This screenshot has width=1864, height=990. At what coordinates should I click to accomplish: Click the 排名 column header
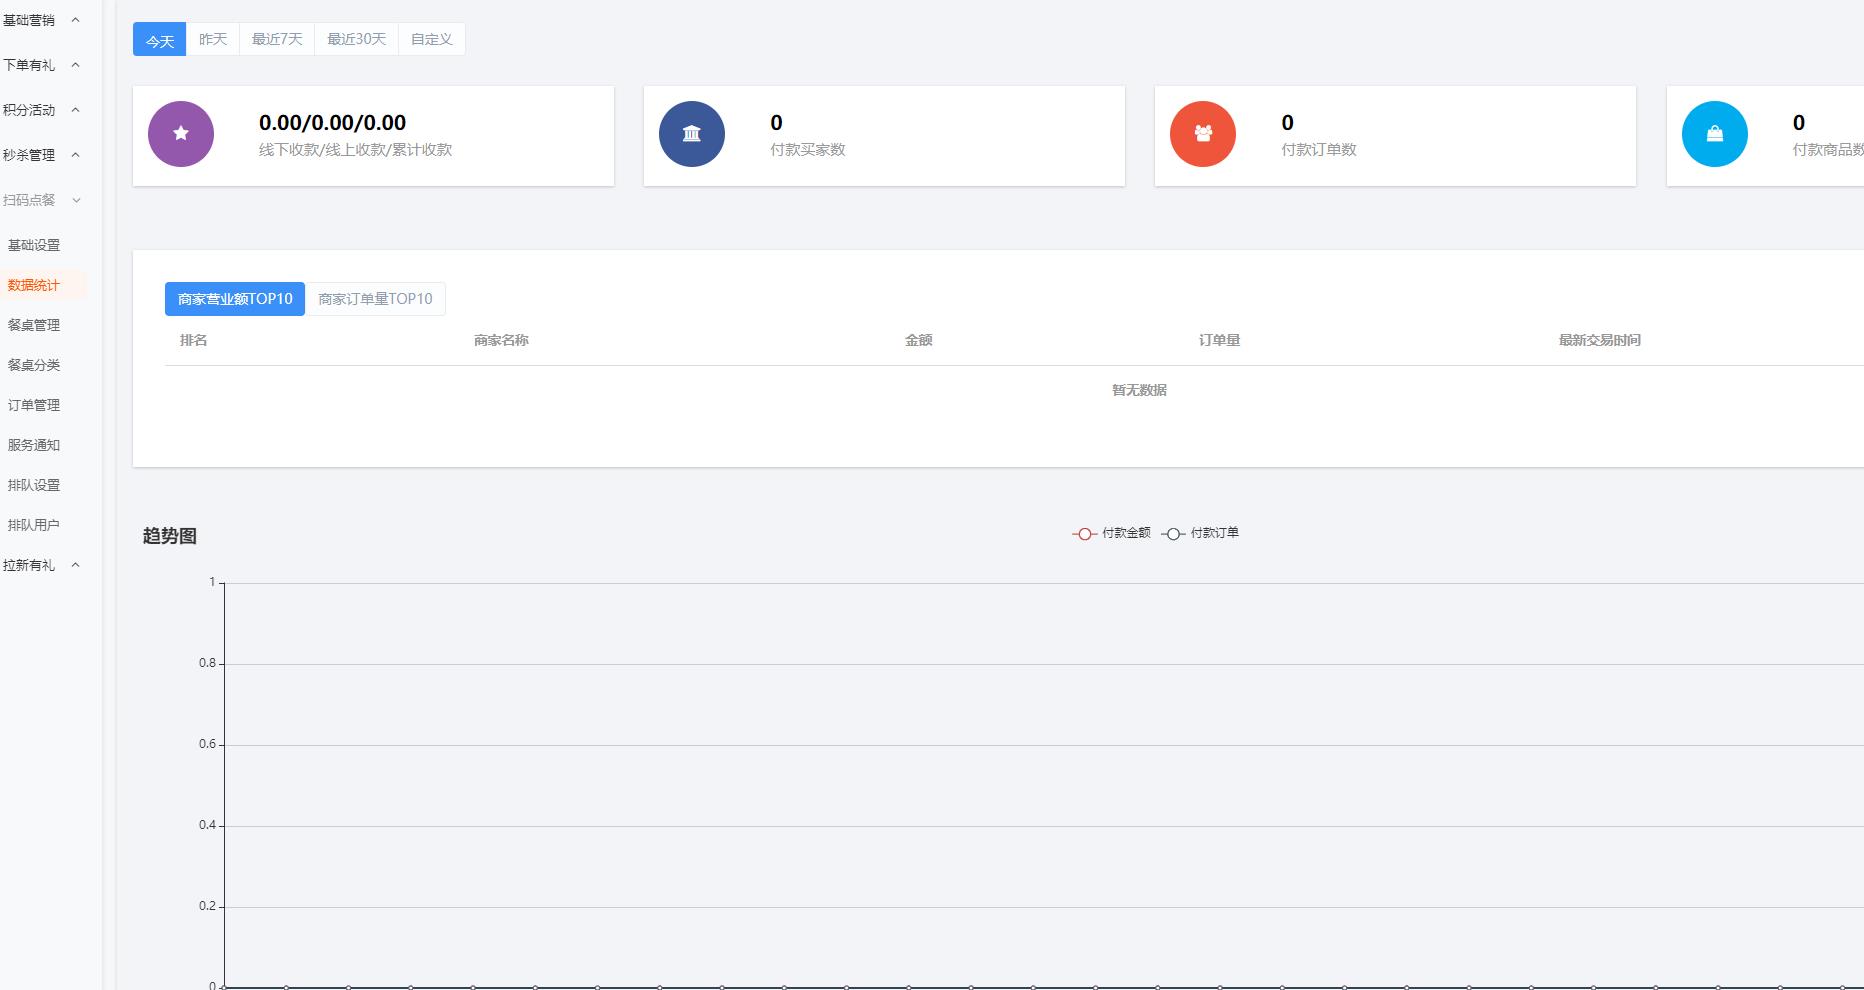(x=194, y=340)
